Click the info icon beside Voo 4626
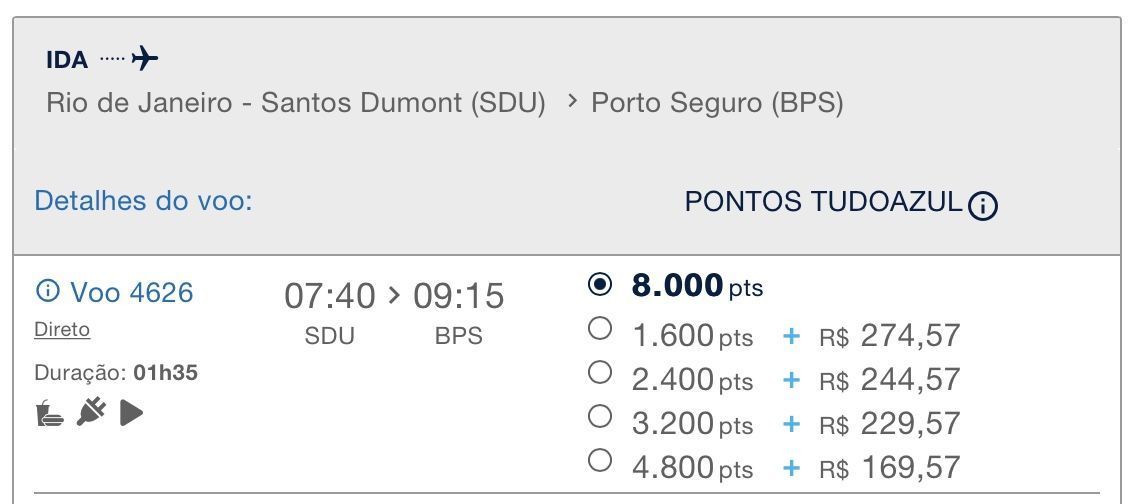Viewport: 1134px width, 504px height. click(47, 291)
